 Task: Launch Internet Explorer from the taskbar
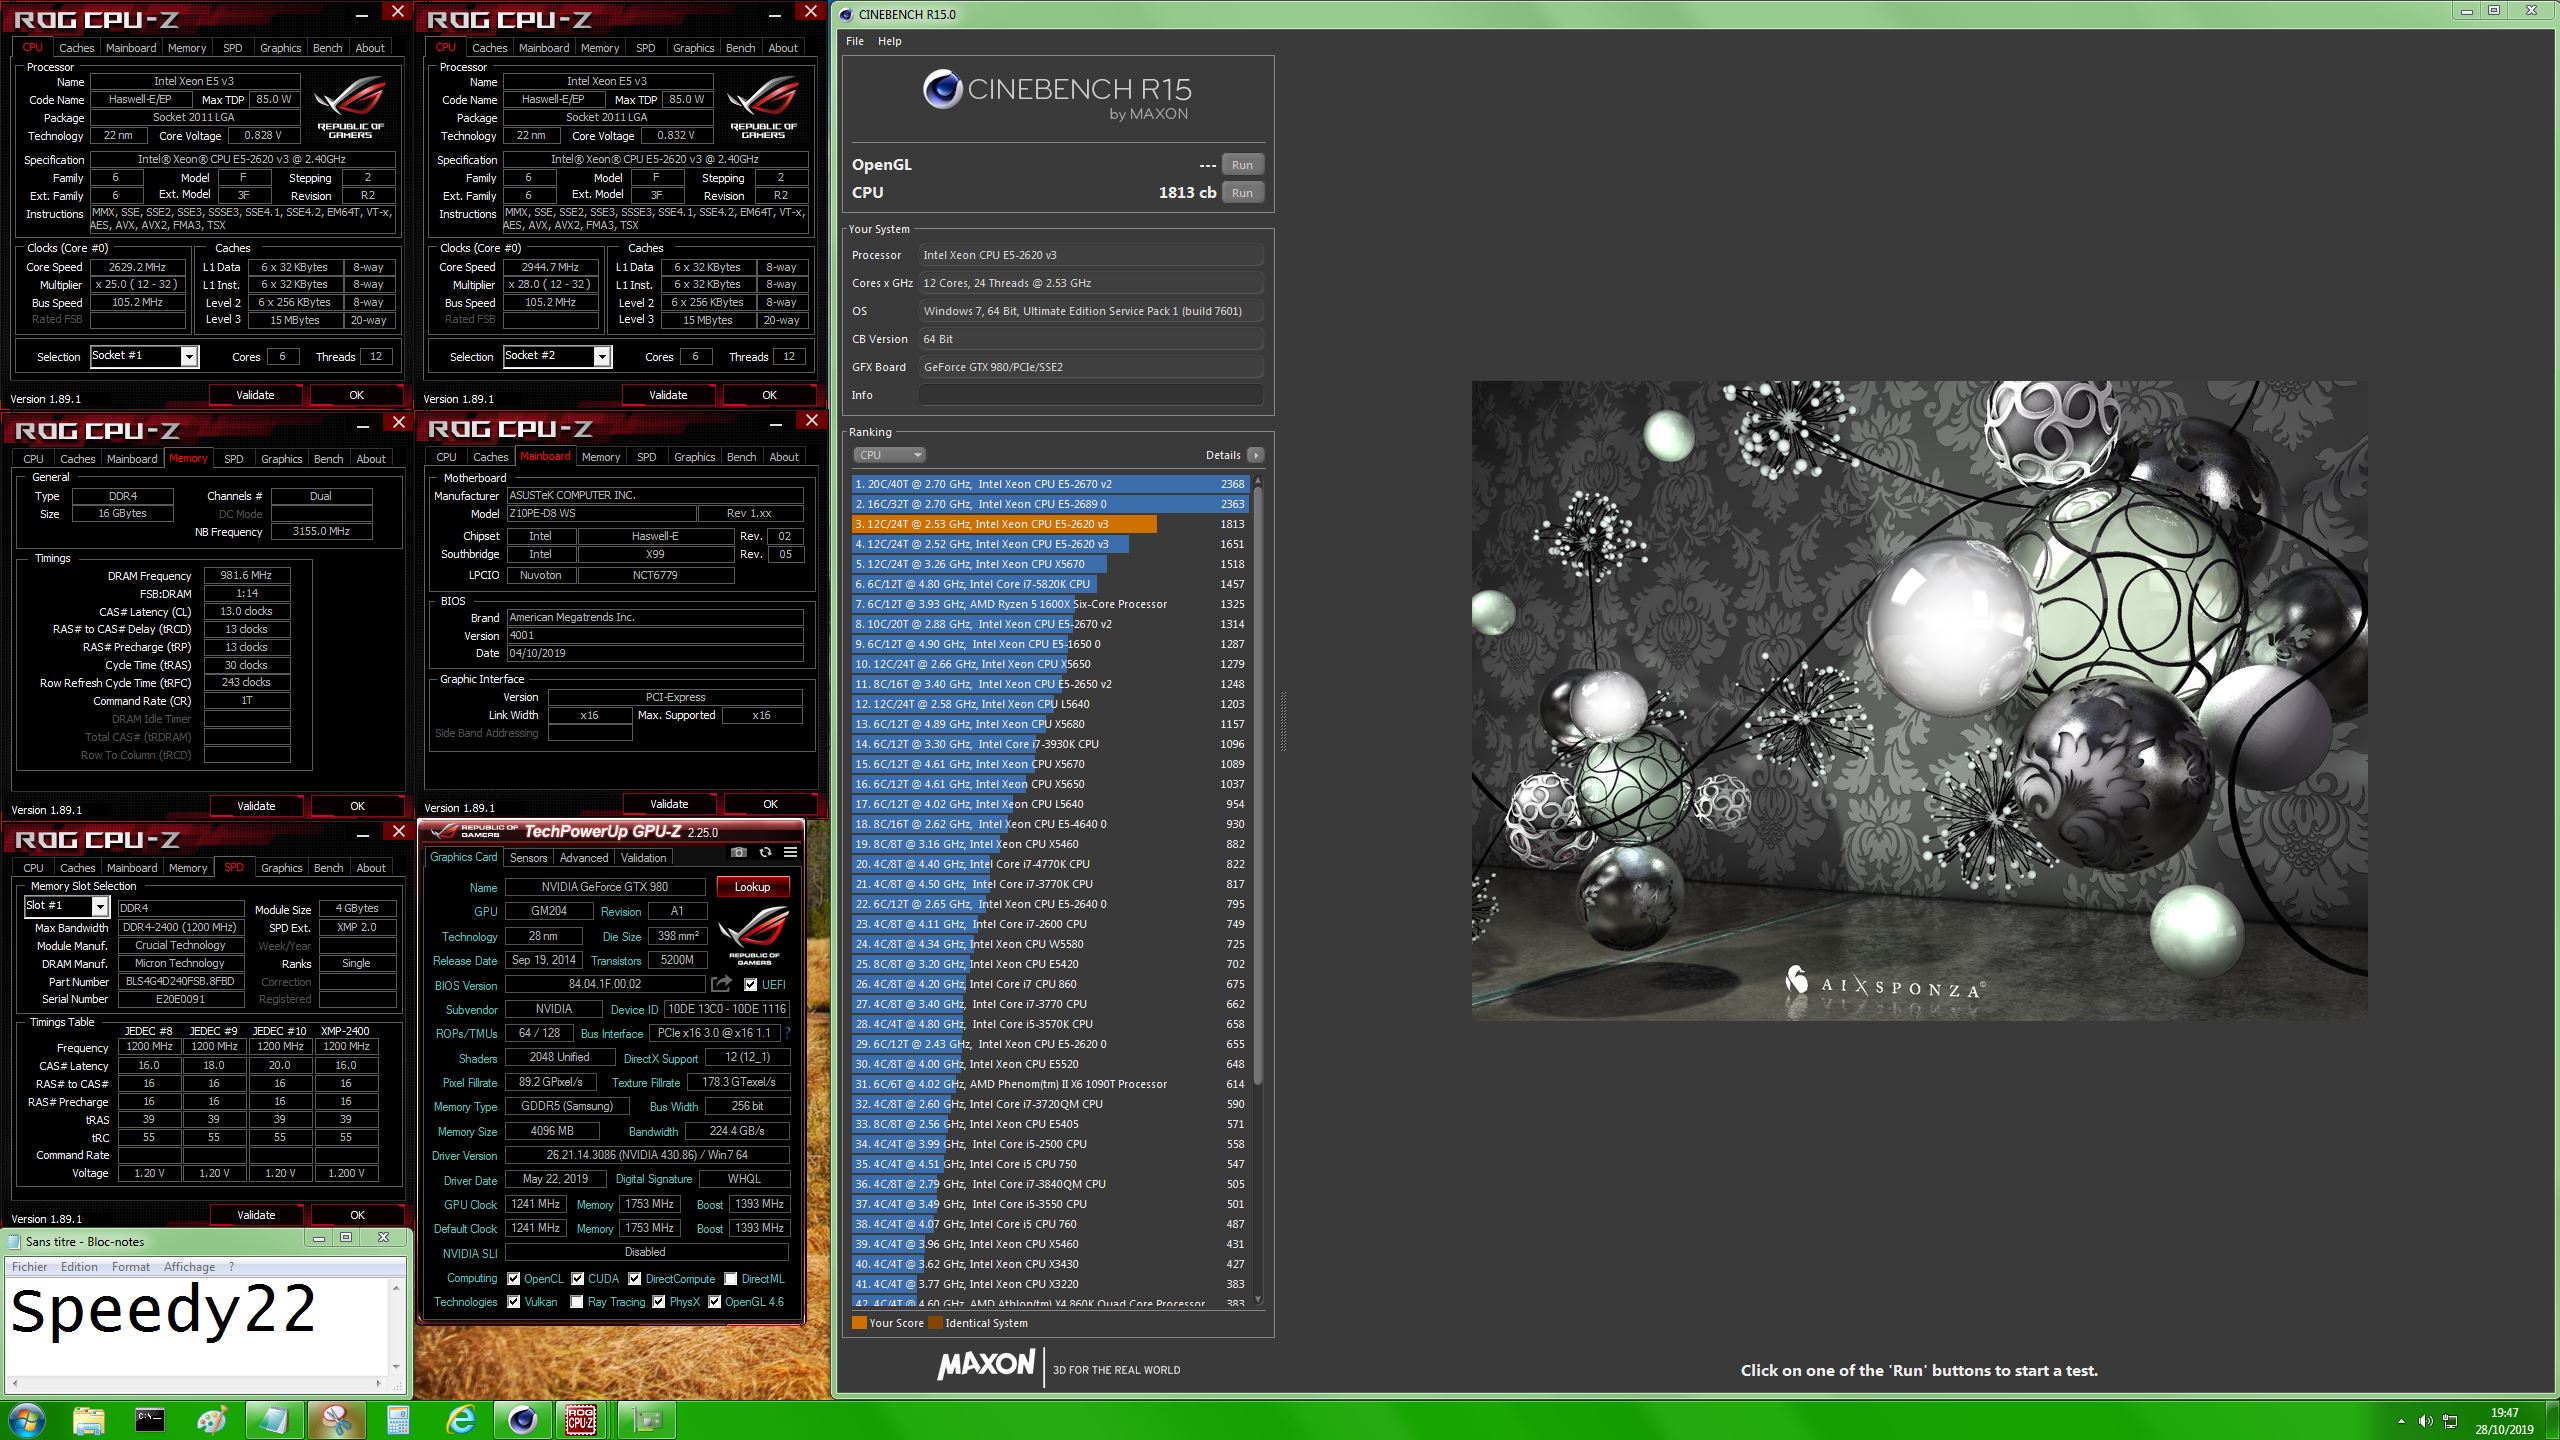point(460,1420)
